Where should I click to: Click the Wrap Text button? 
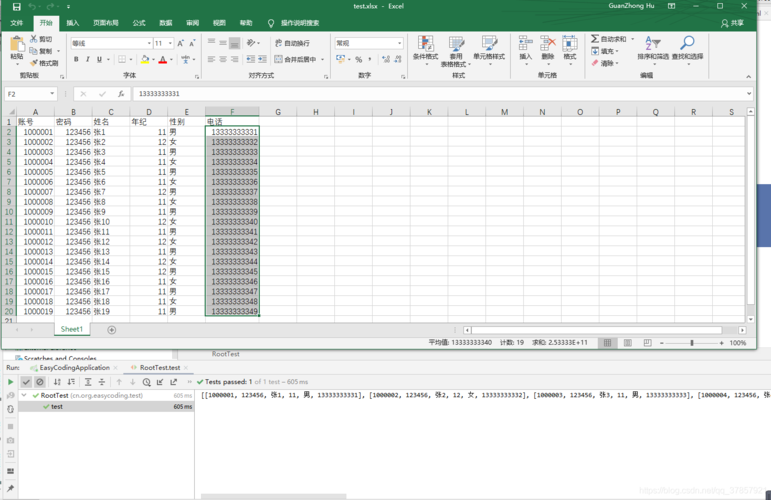[292, 43]
